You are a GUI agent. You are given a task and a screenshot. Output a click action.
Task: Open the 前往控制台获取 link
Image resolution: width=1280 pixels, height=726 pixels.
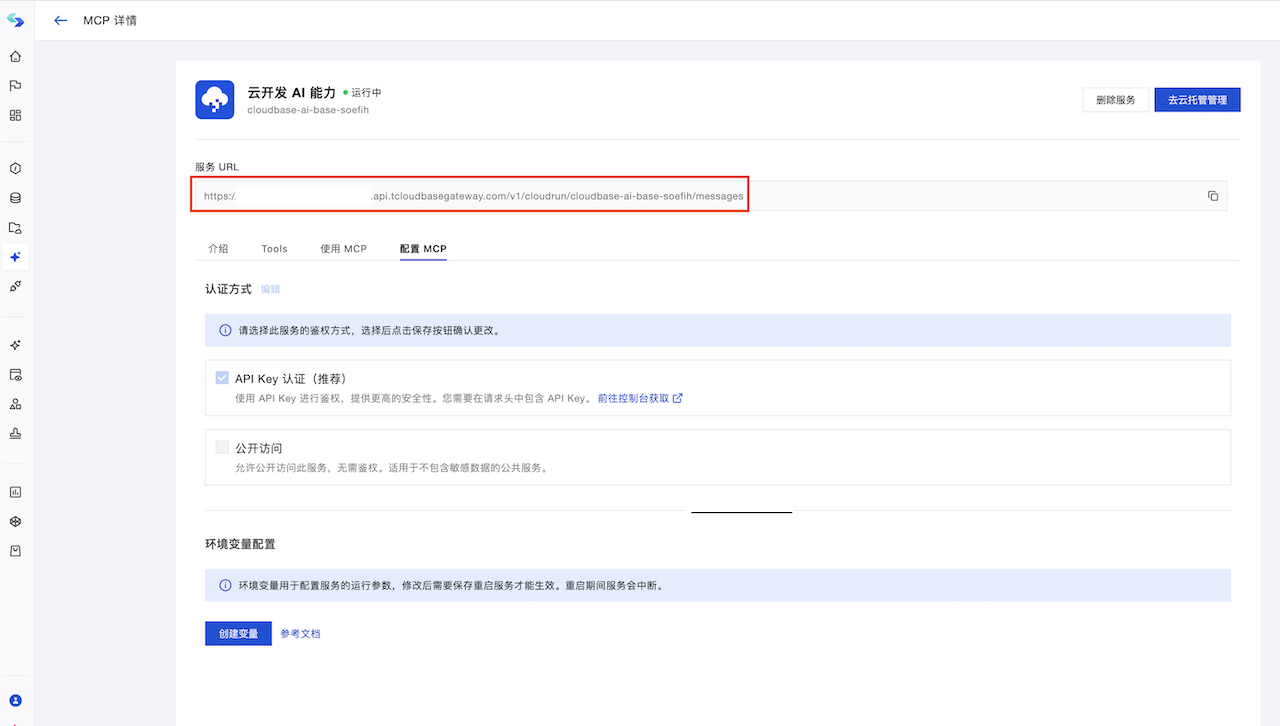tap(640, 398)
